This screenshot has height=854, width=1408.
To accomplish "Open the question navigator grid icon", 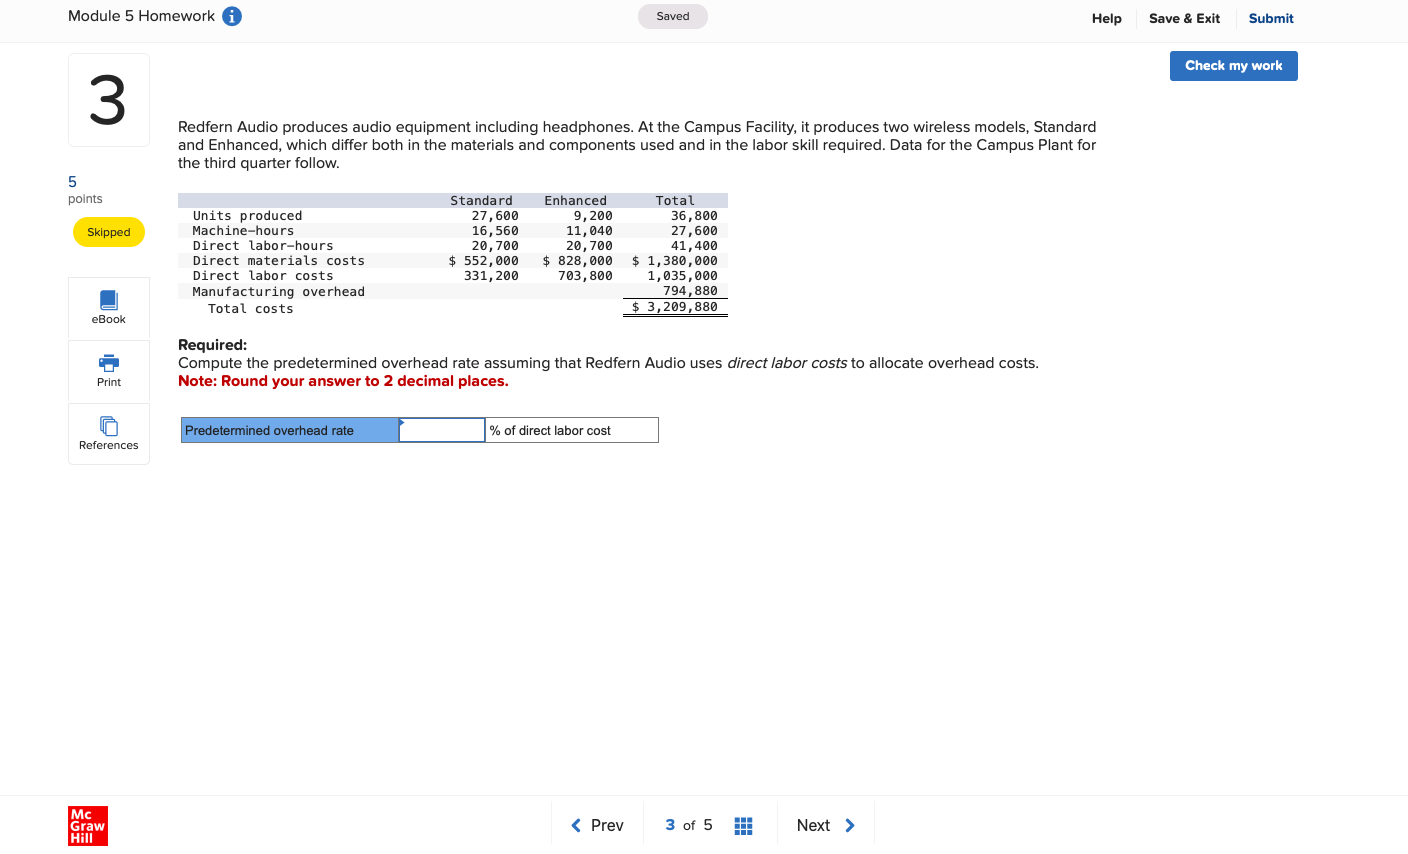I will pyautogui.click(x=743, y=825).
